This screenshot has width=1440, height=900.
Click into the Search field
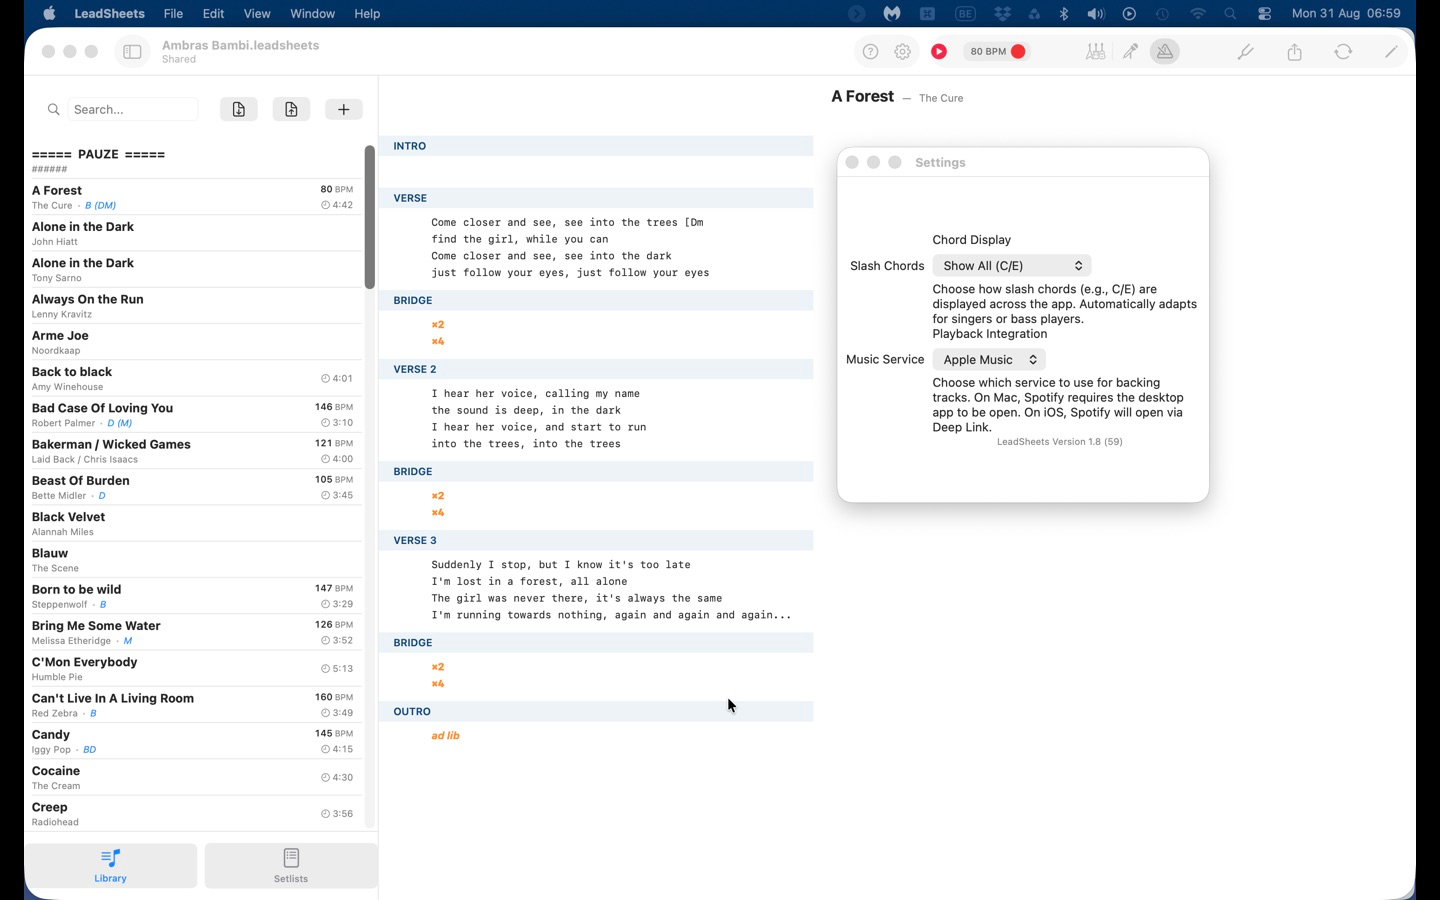pos(133,109)
